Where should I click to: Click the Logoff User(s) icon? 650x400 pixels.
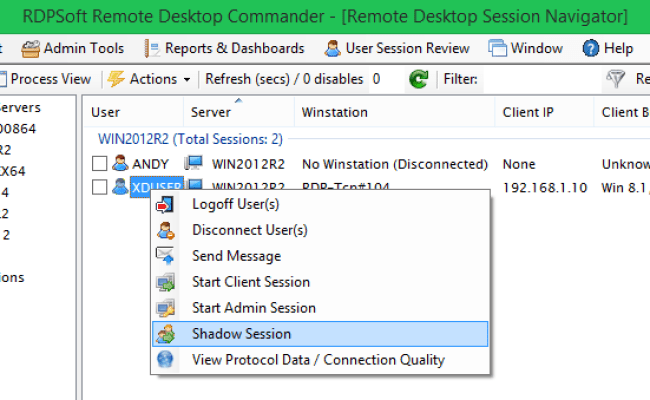165,205
